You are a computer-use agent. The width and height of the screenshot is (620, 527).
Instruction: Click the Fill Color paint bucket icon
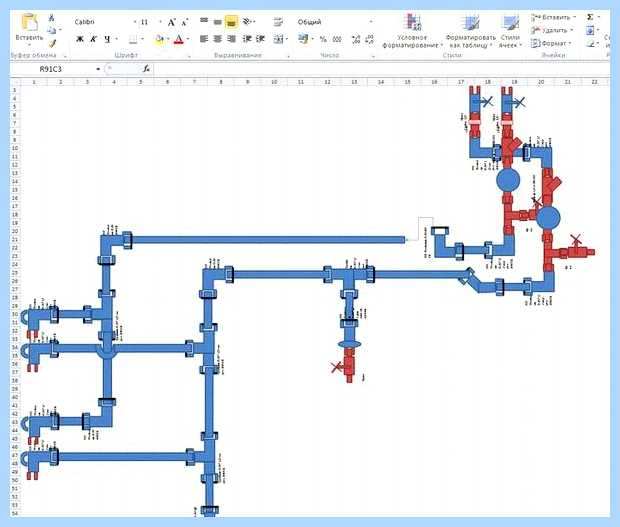(x=159, y=39)
